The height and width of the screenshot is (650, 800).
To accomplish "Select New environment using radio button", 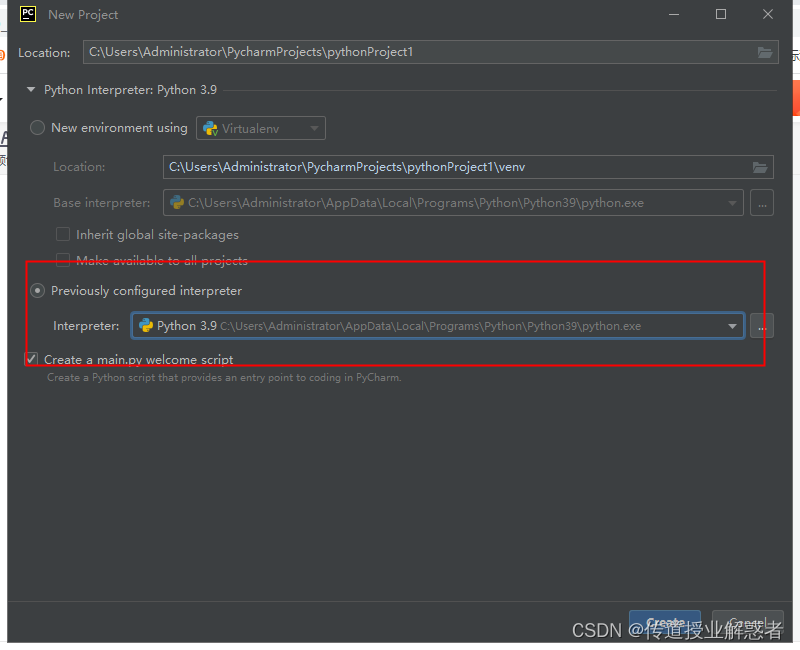I will coord(38,128).
